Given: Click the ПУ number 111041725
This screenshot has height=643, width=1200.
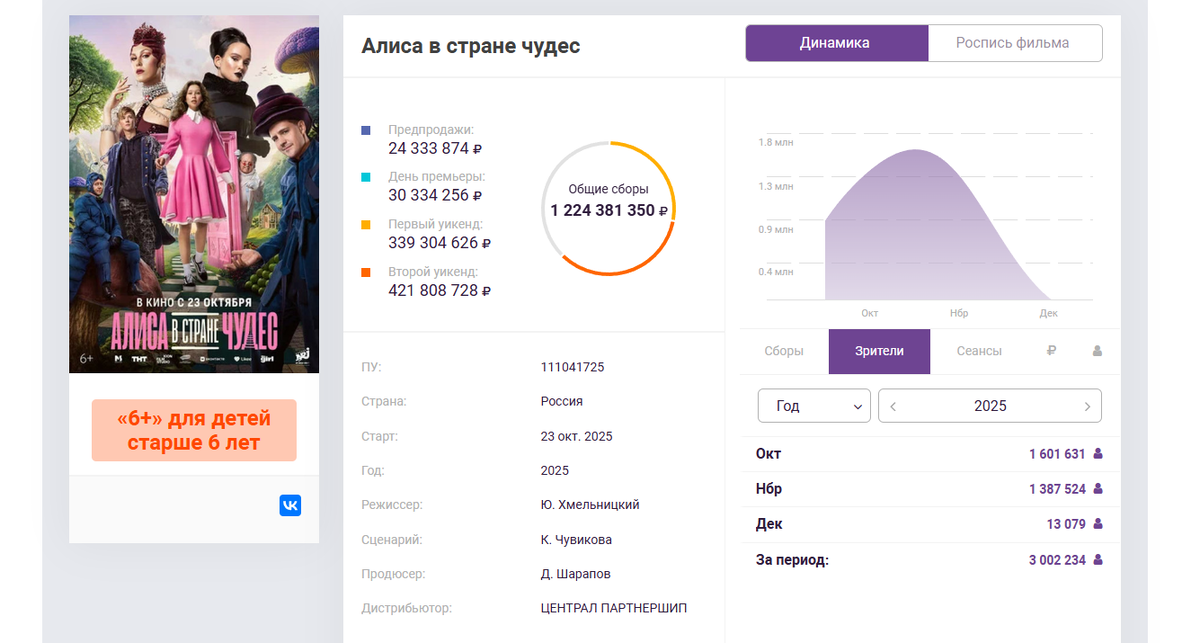Looking at the screenshot, I should point(572,367).
